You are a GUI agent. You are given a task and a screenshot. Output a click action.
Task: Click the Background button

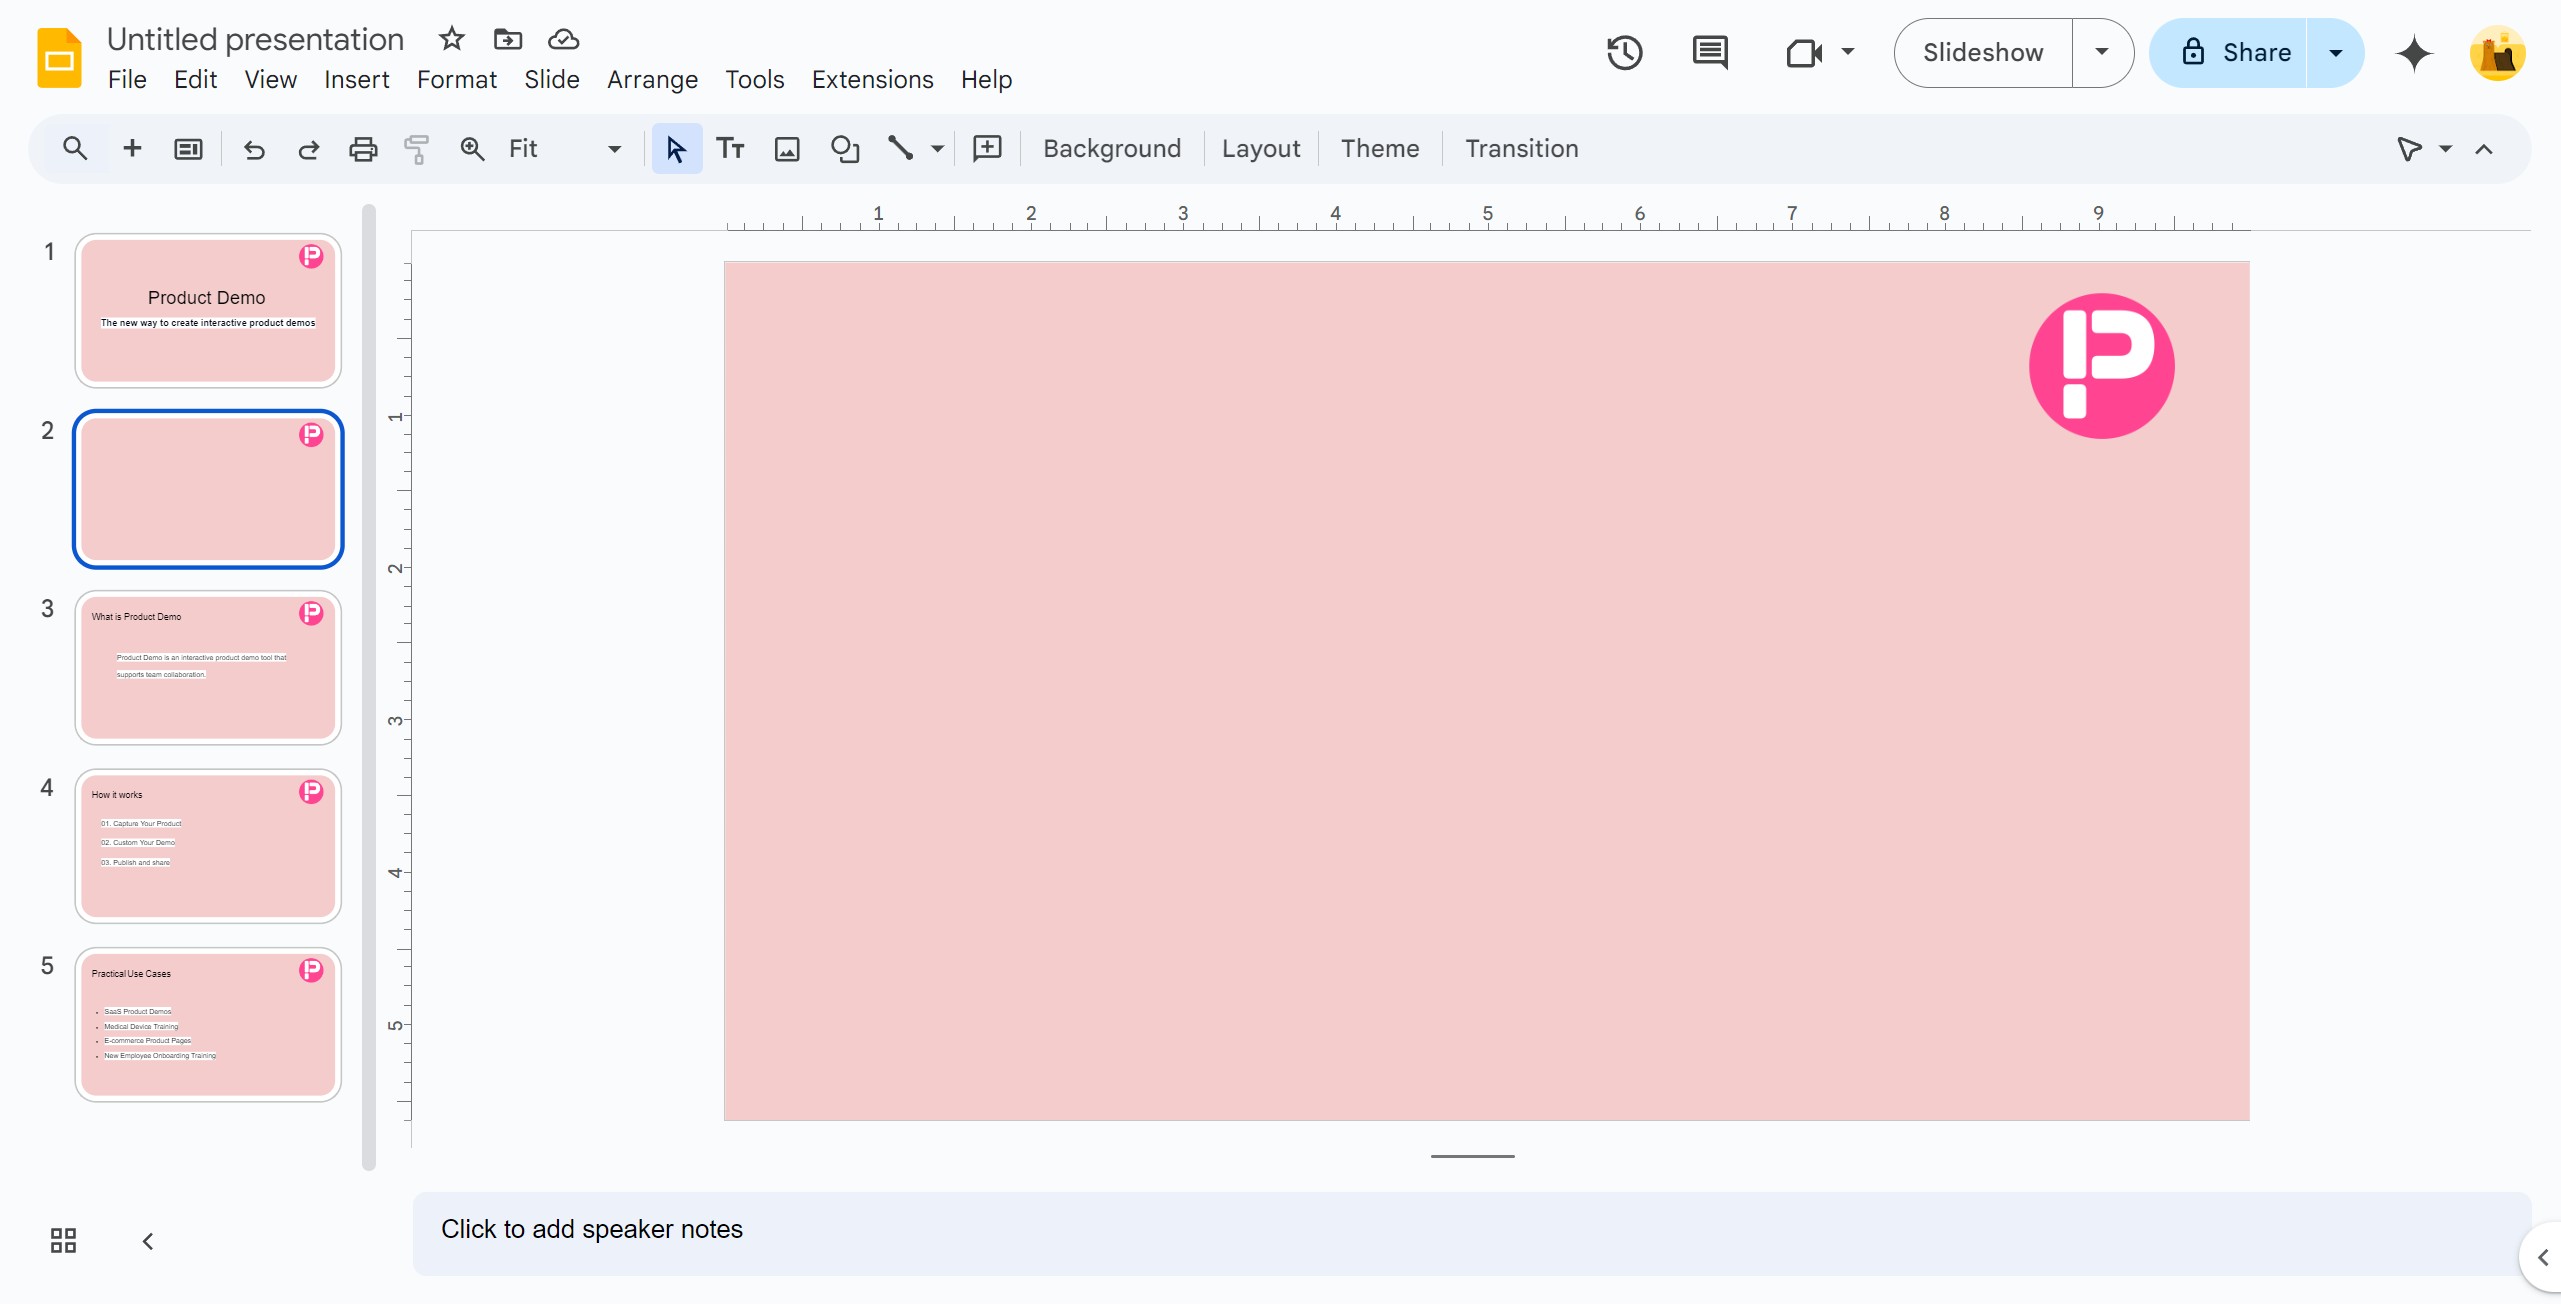(1111, 149)
